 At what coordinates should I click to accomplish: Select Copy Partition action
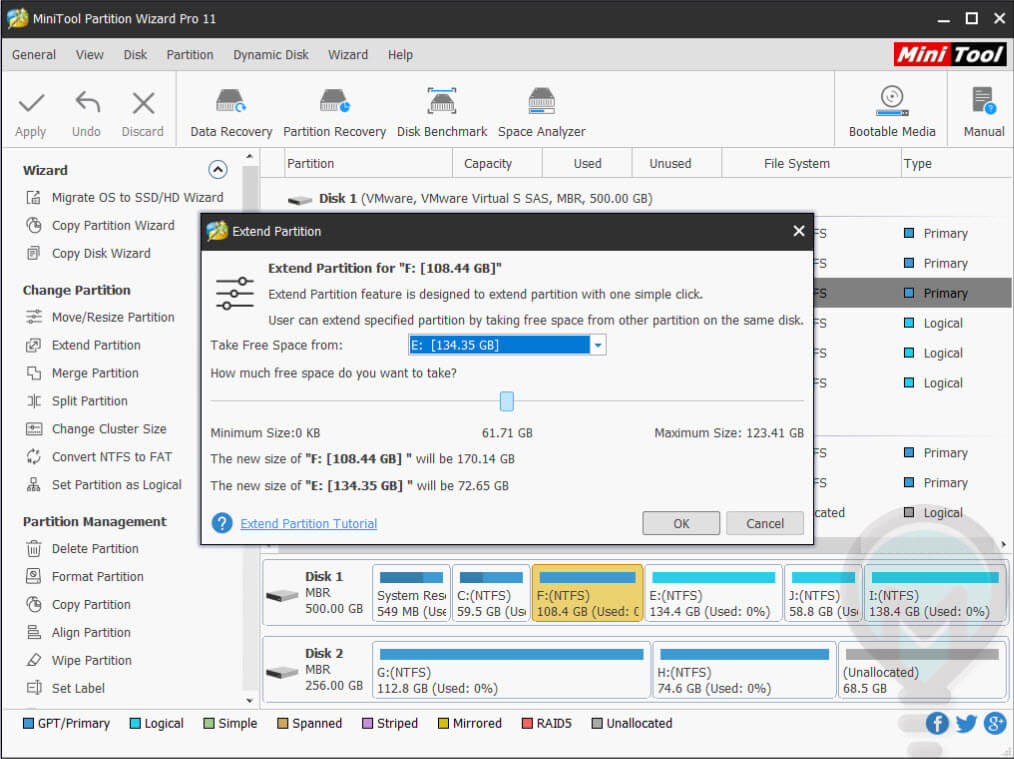point(78,604)
